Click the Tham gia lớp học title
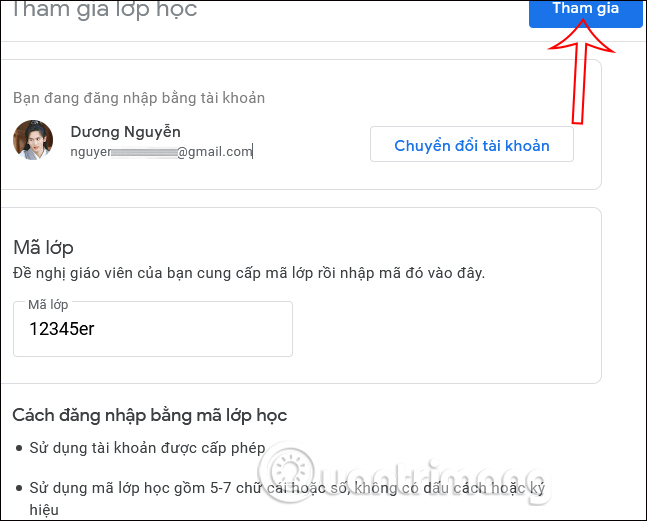 pos(105,9)
